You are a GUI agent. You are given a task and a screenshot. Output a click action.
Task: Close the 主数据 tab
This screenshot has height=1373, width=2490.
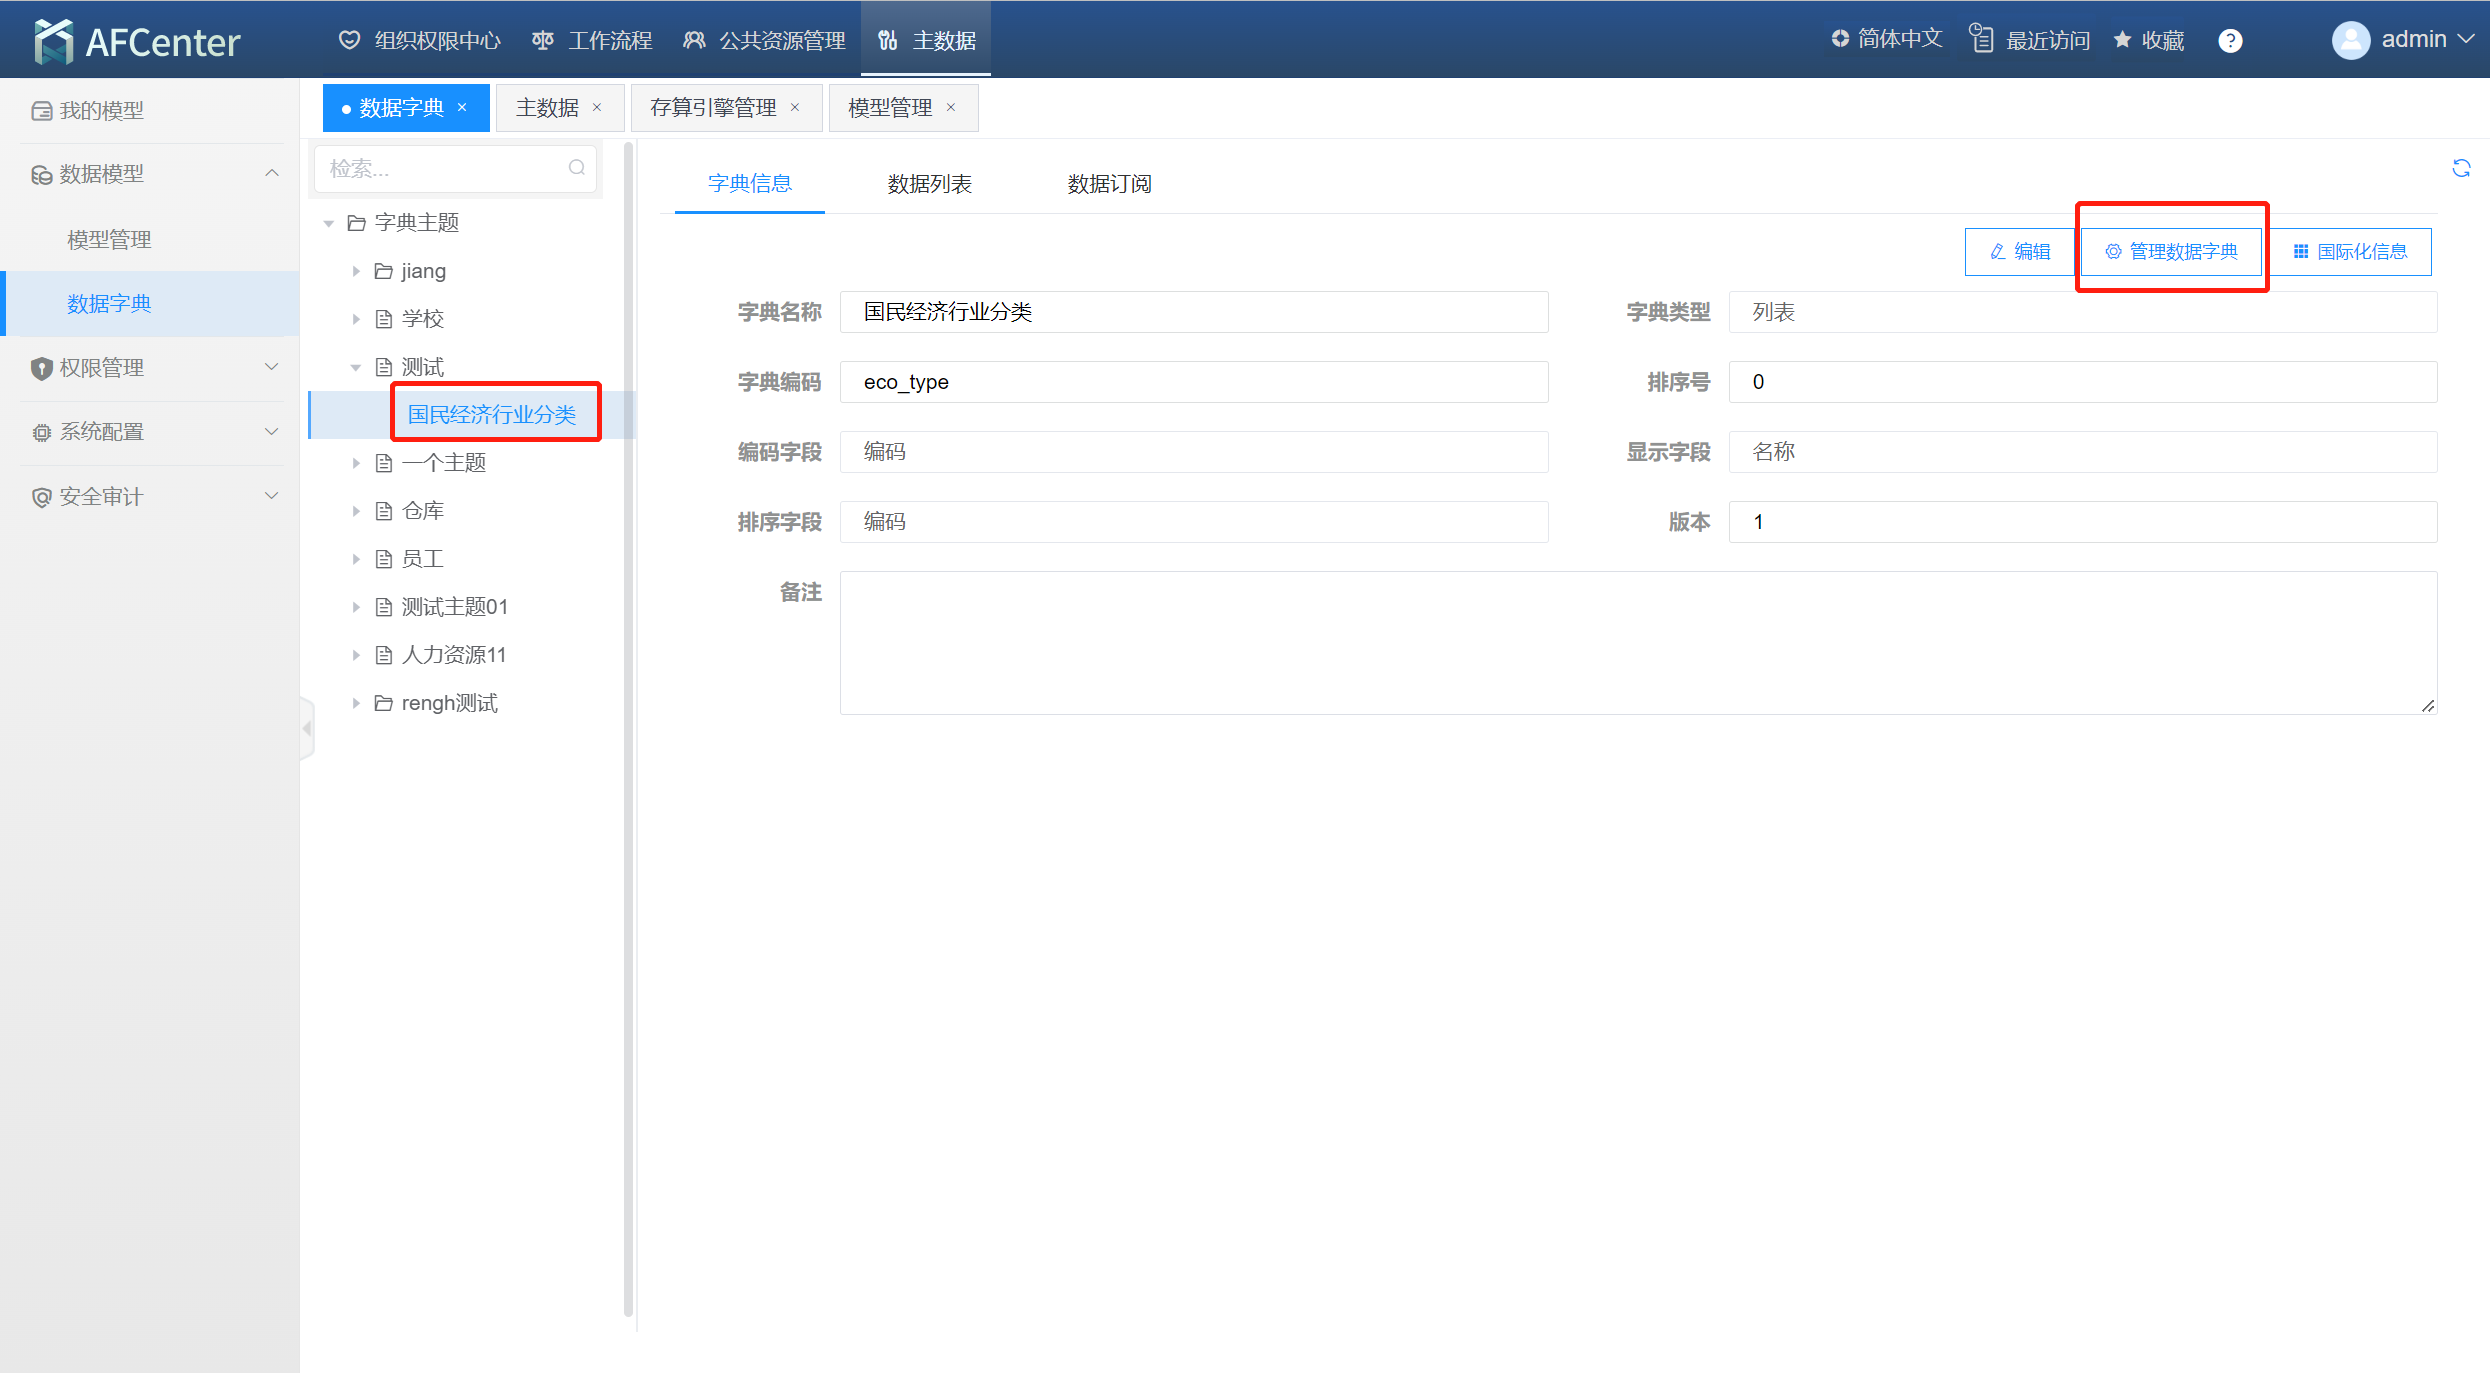tap(597, 108)
